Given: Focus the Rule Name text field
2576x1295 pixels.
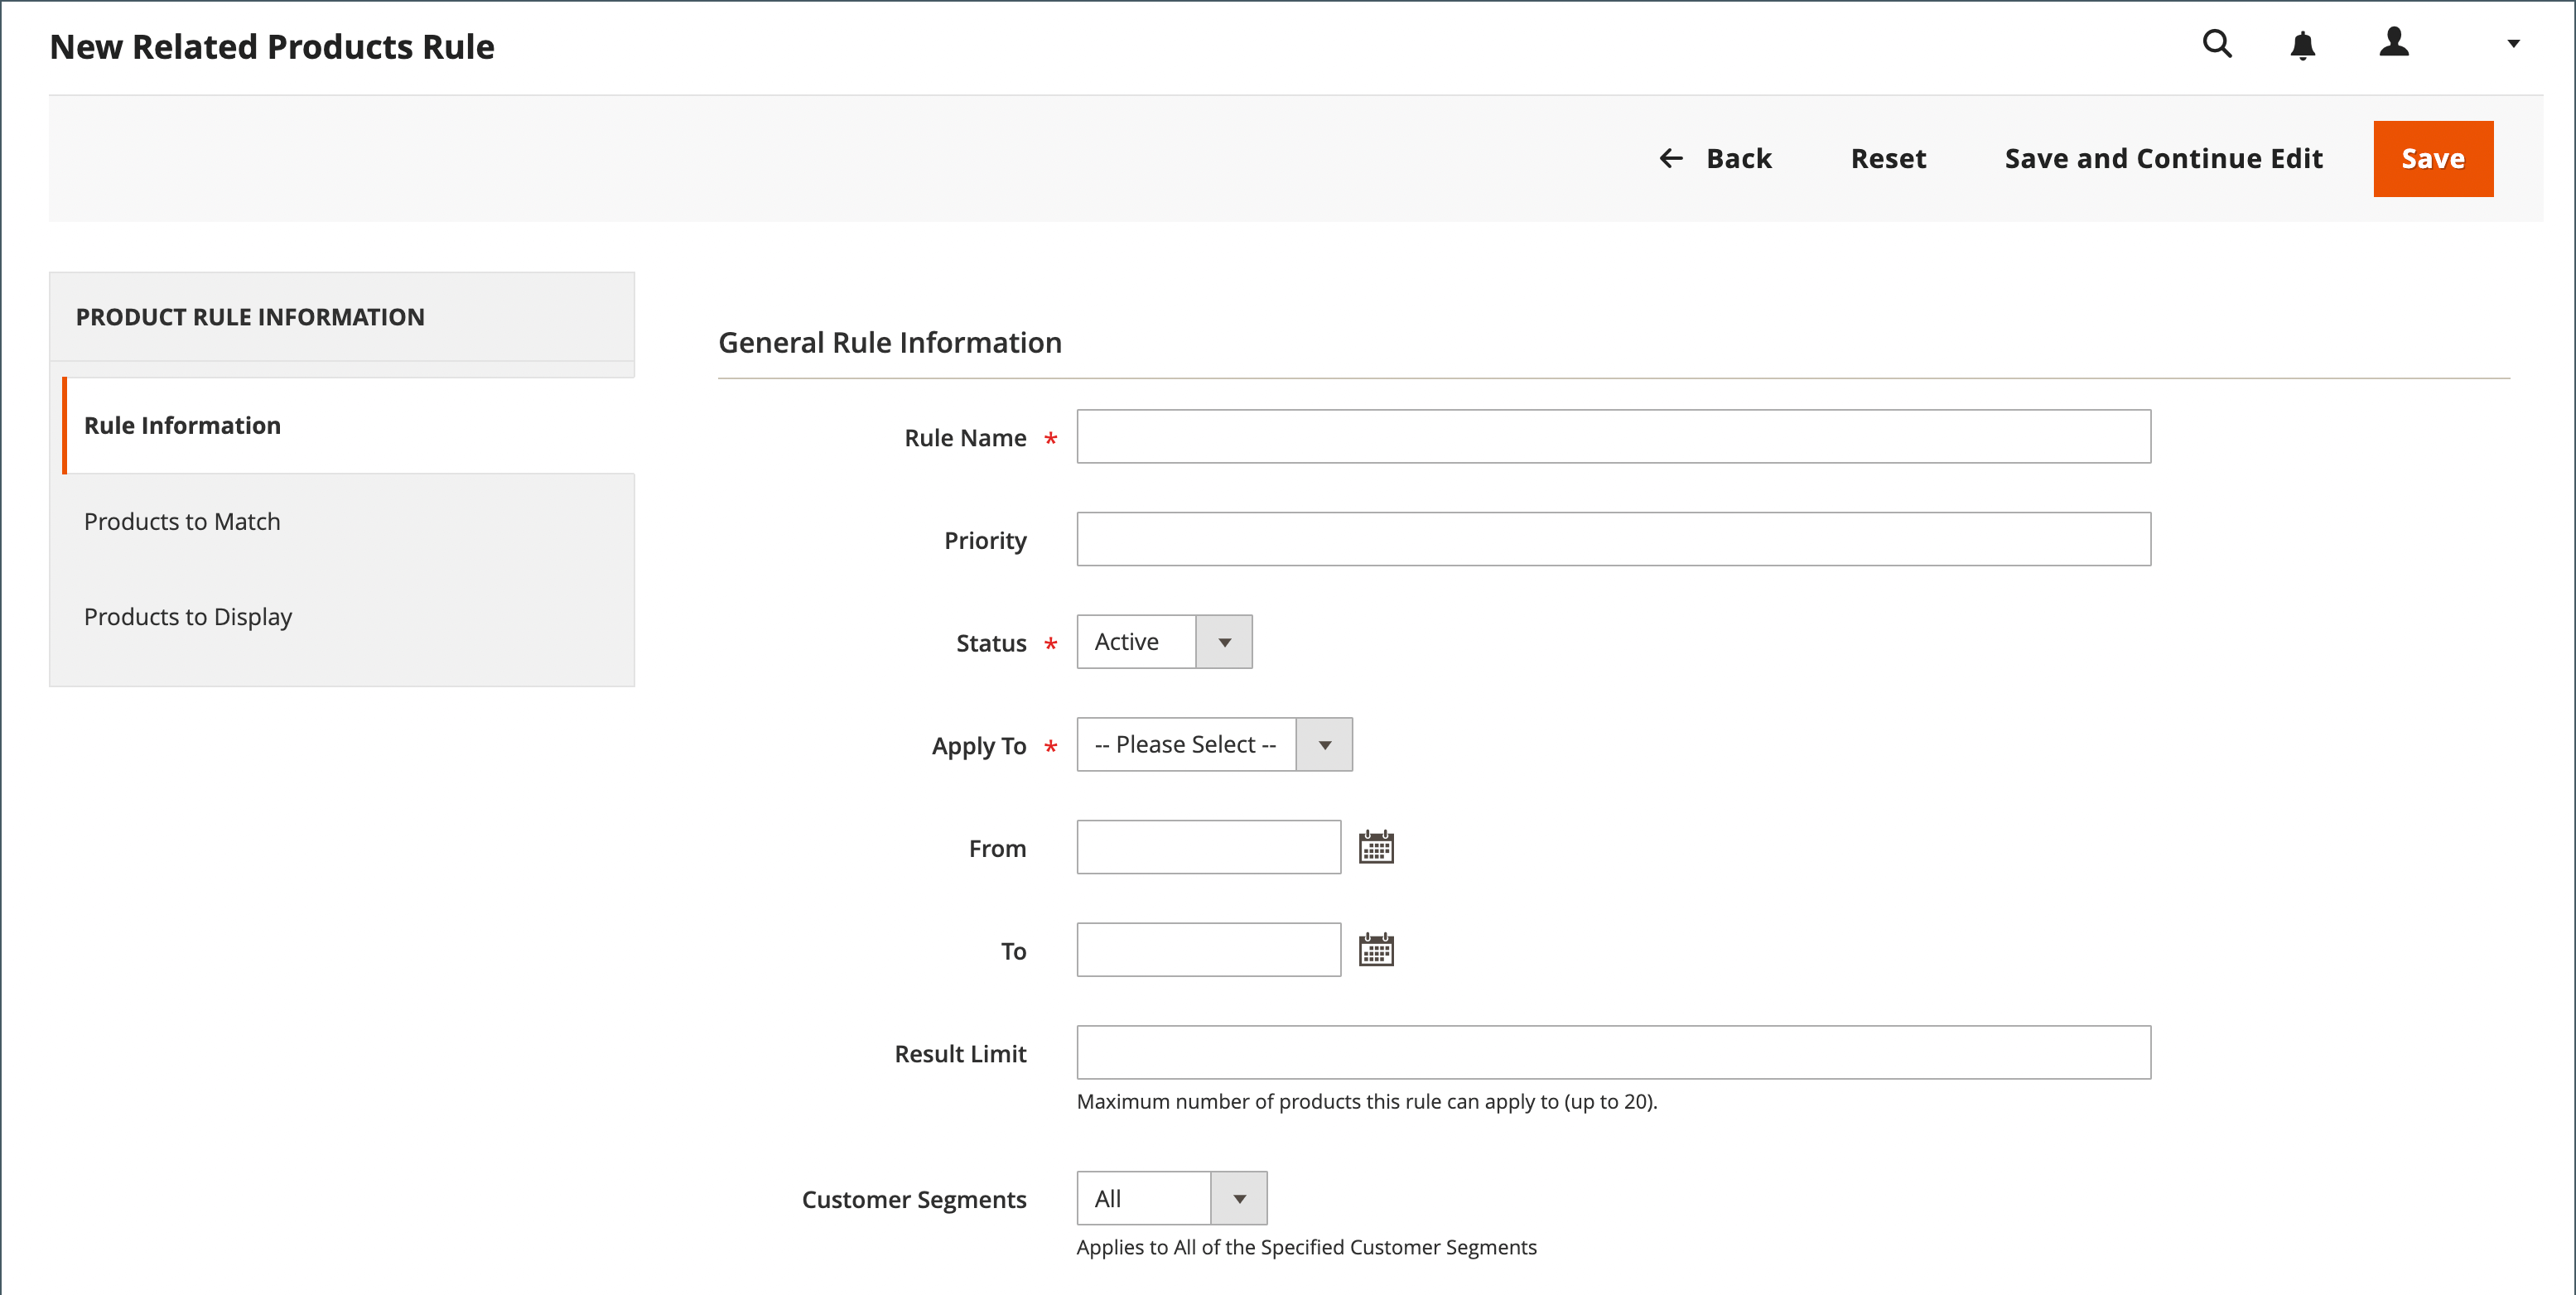Looking at the screenshot, I should (x=1613, y=437).
